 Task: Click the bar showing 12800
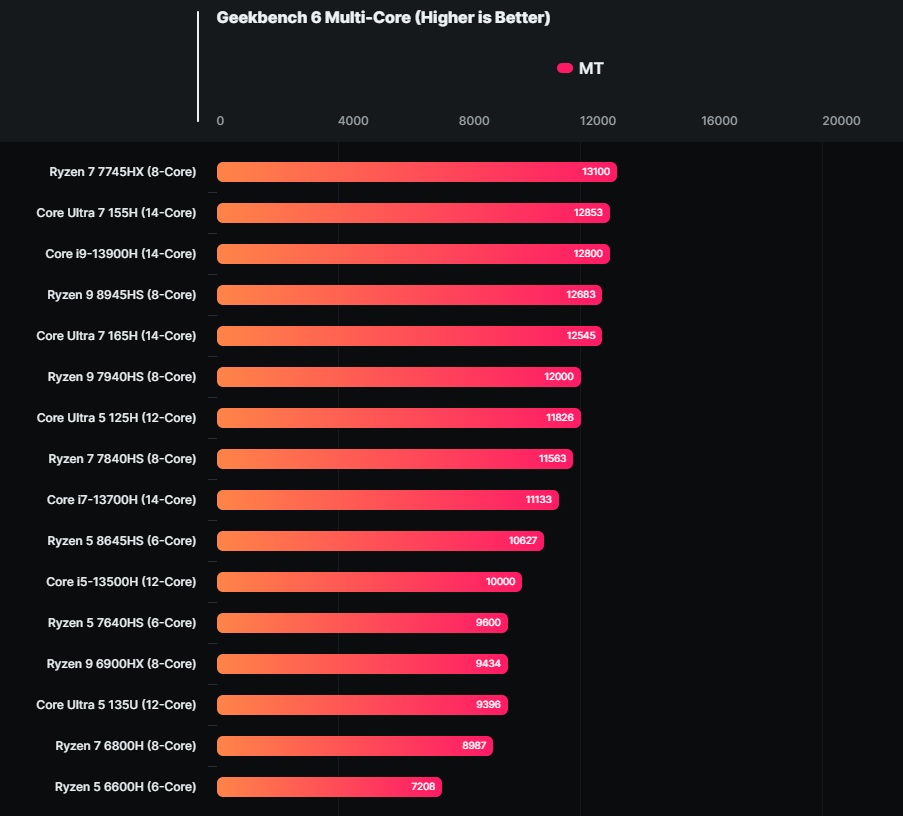413,253
